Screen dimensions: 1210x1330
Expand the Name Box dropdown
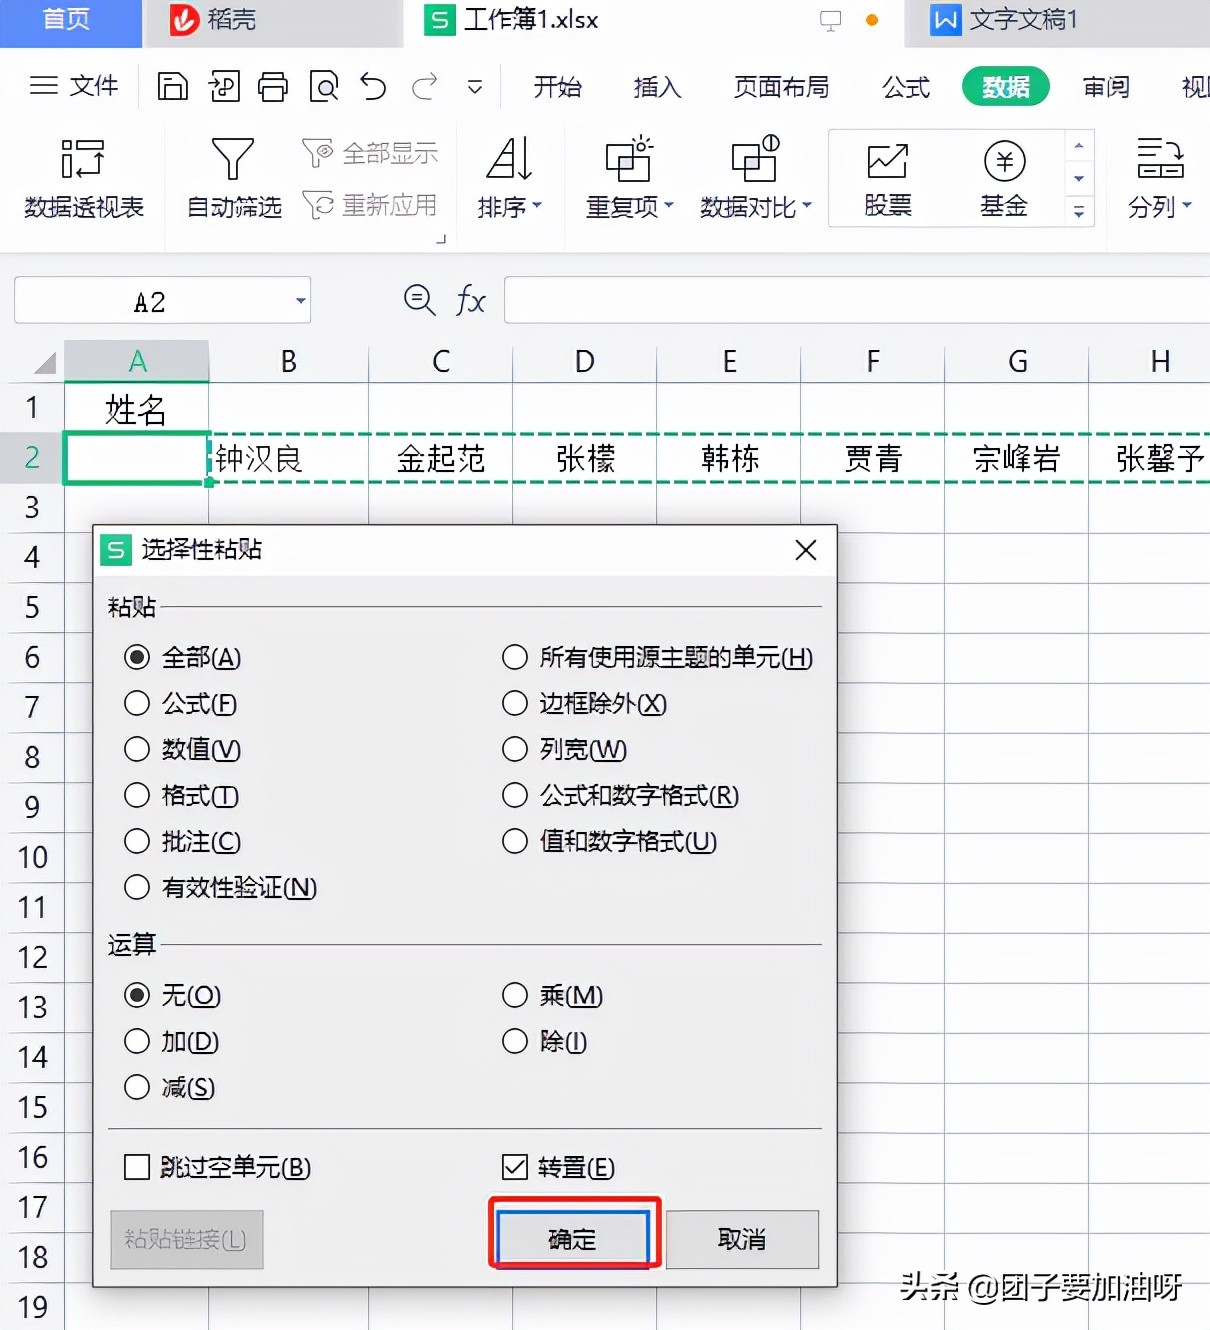pos(300,301)
